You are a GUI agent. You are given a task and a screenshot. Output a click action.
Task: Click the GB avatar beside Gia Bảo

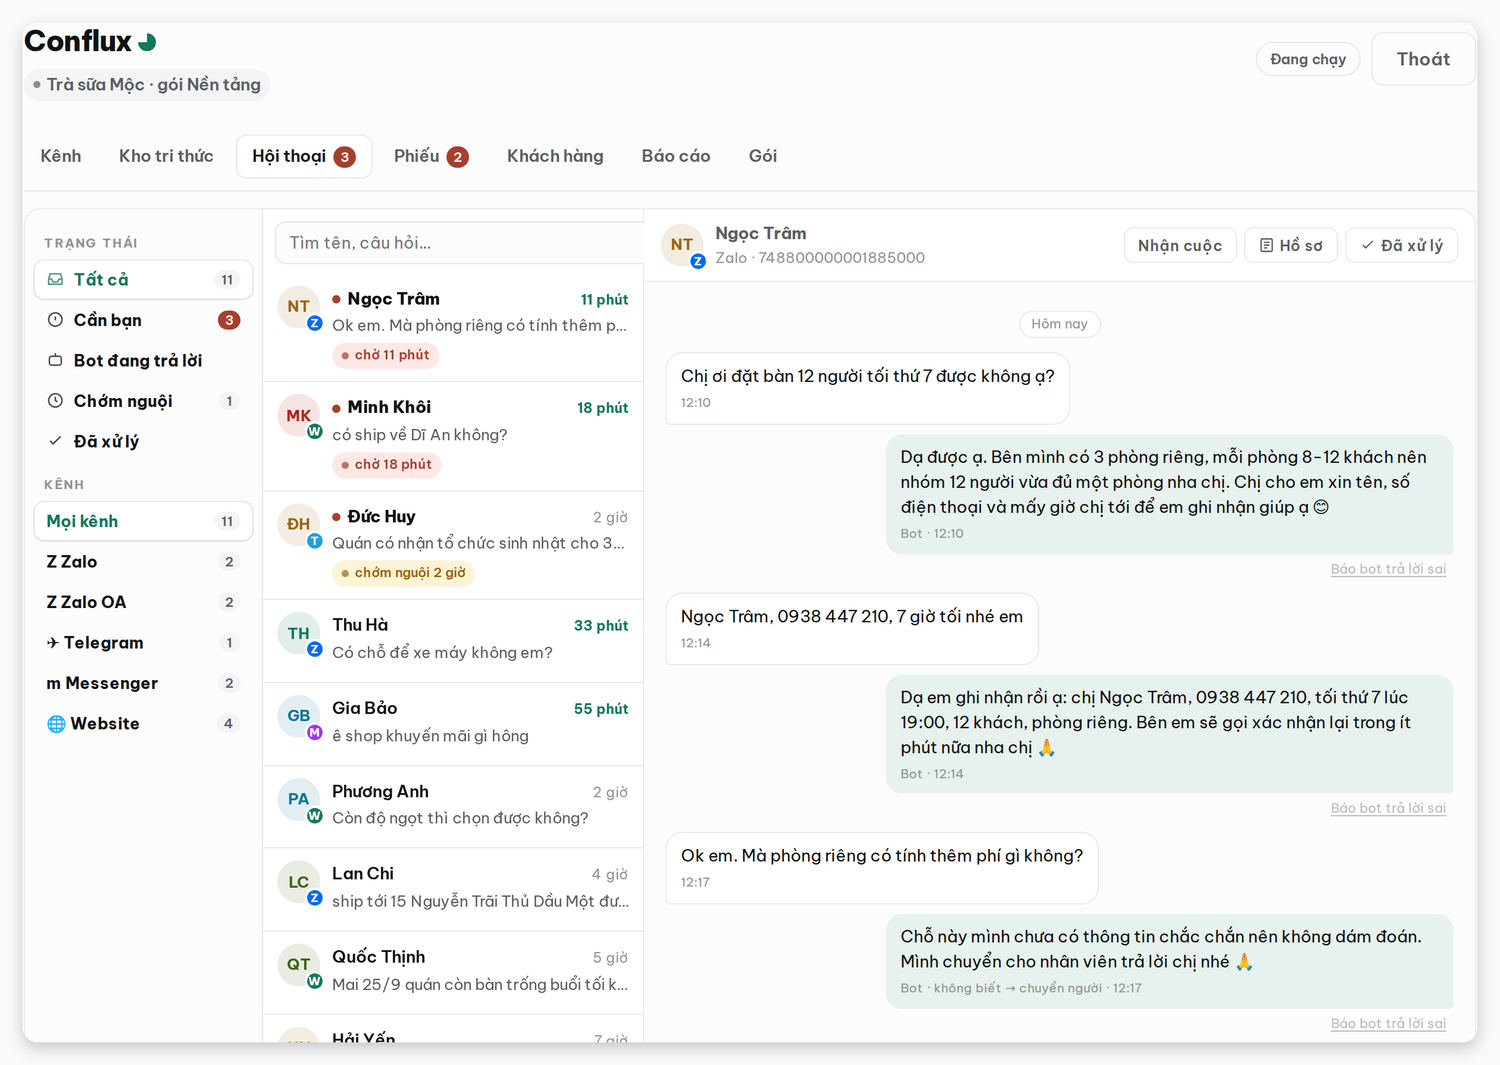click(x=298, y=716)
